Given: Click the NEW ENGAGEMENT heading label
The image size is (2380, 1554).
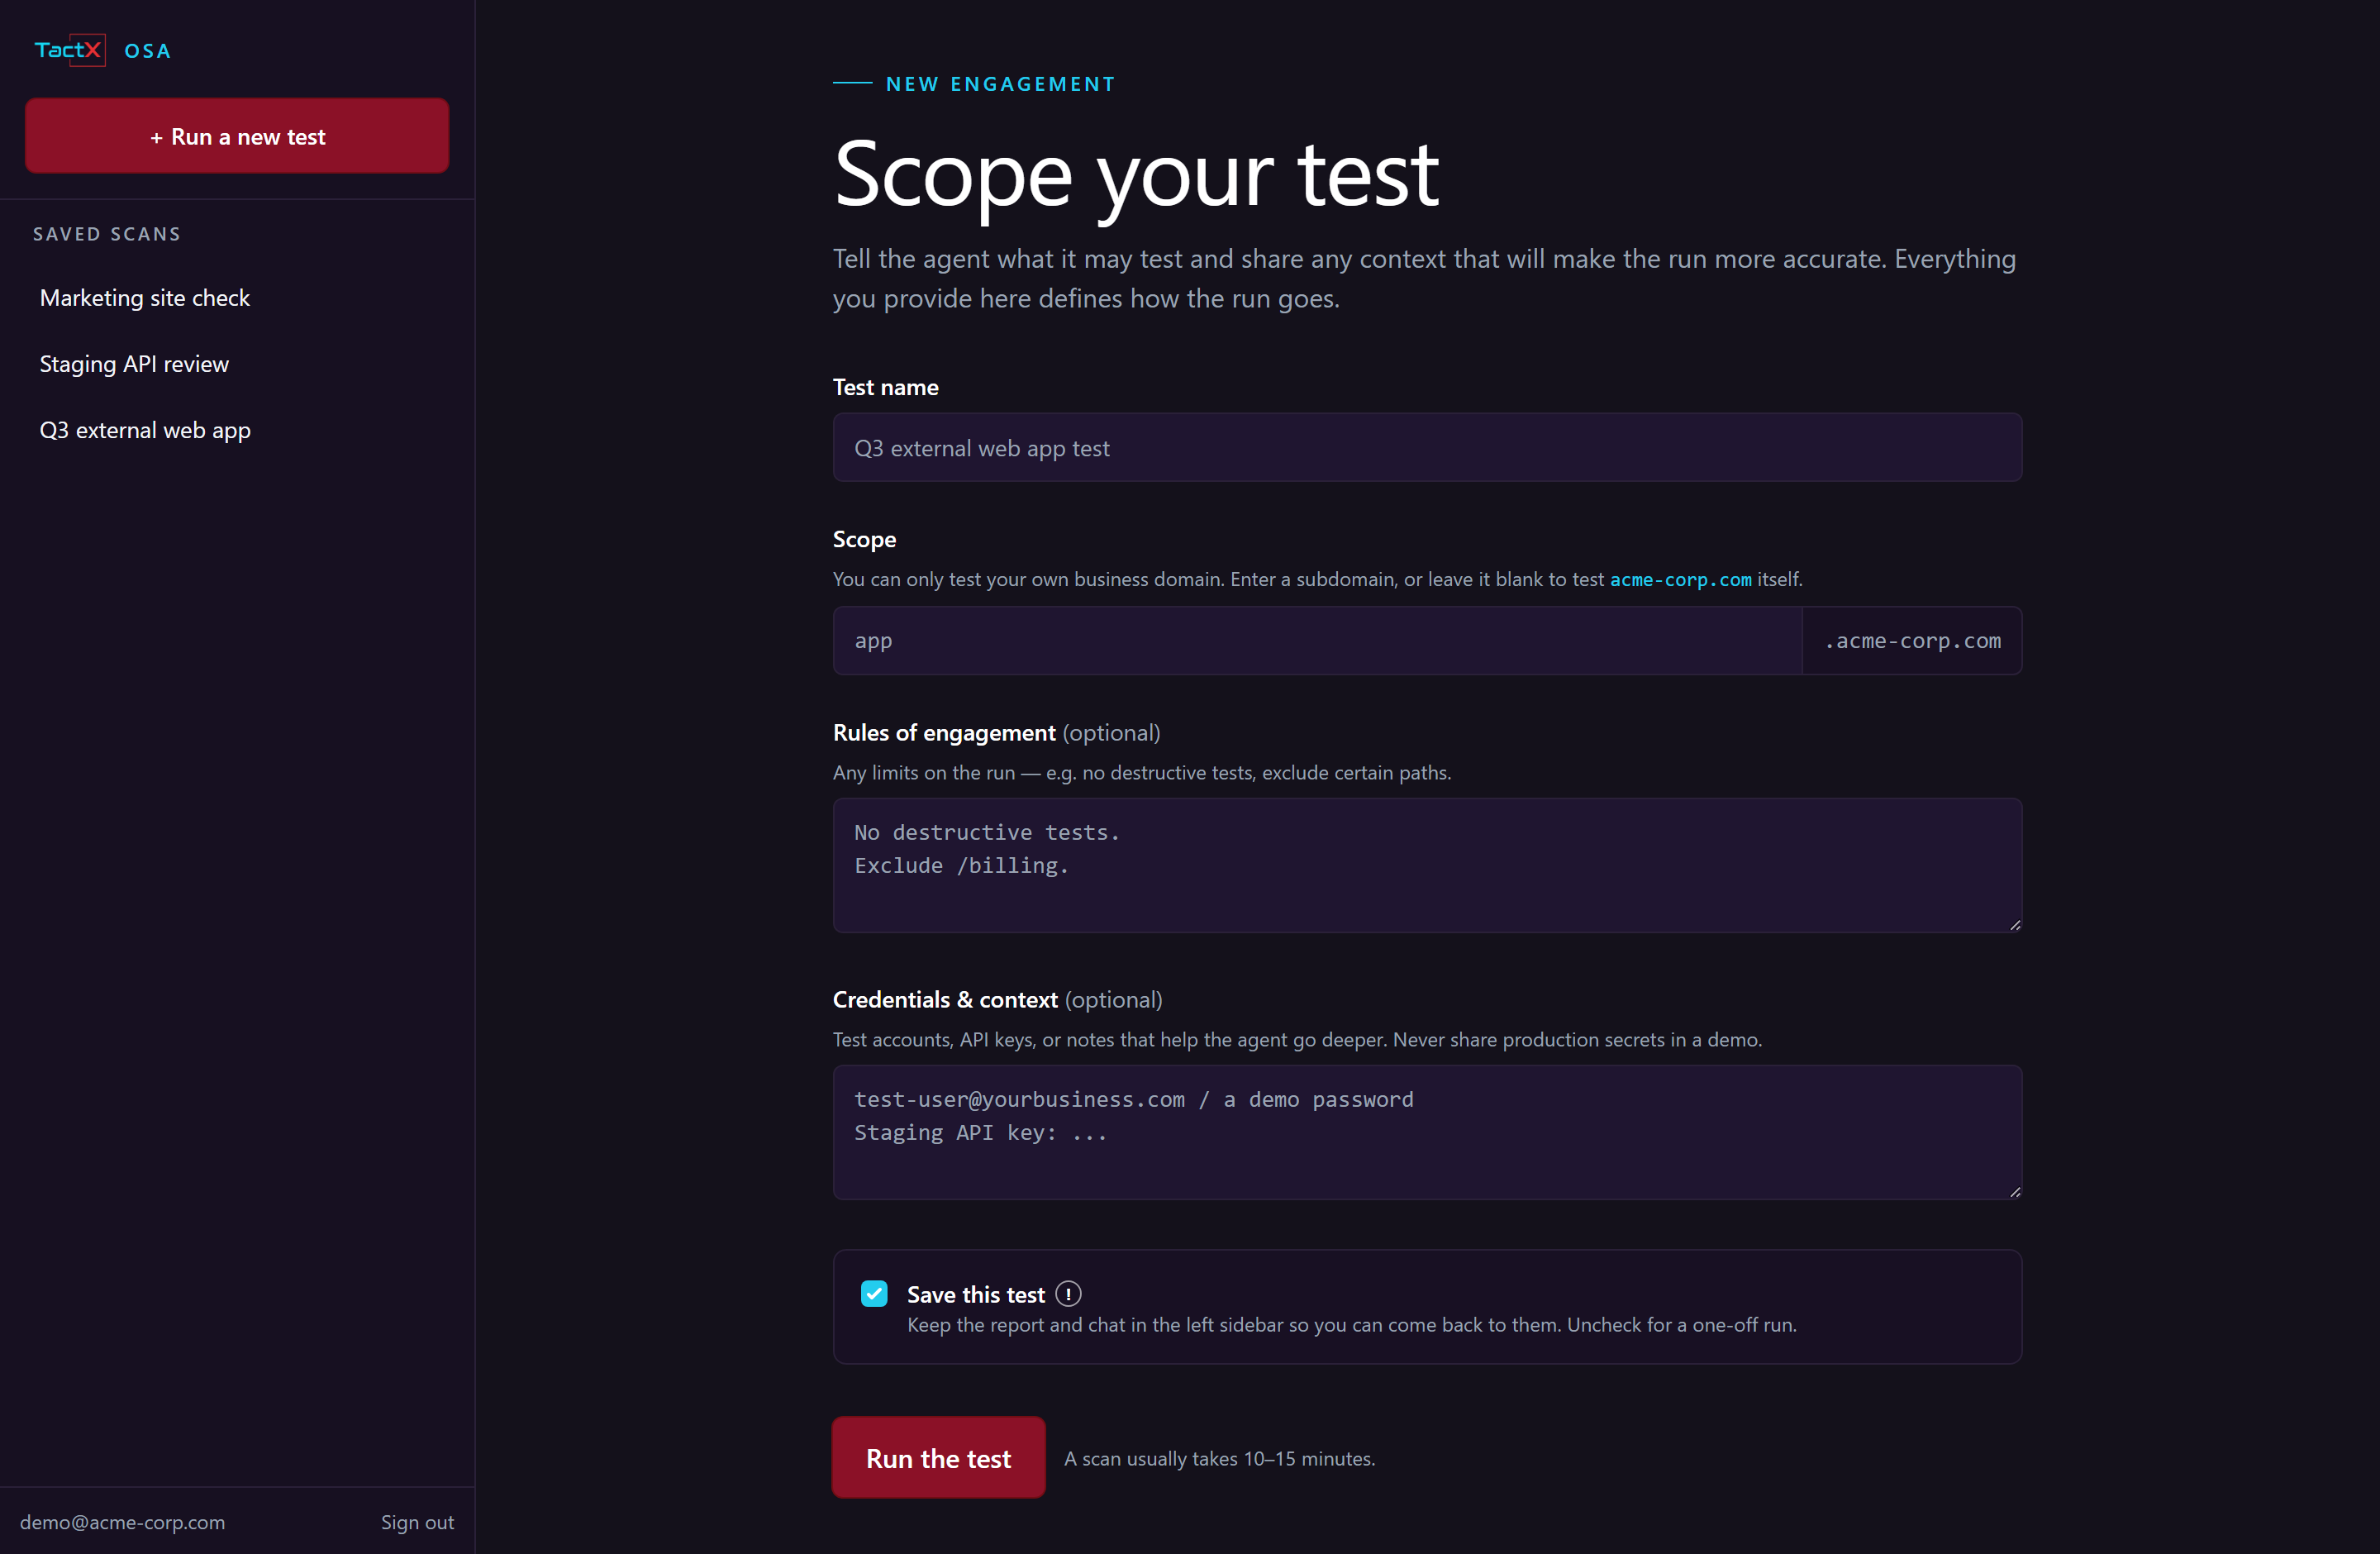Looking at the screenshot, I should pos(1000,84).
